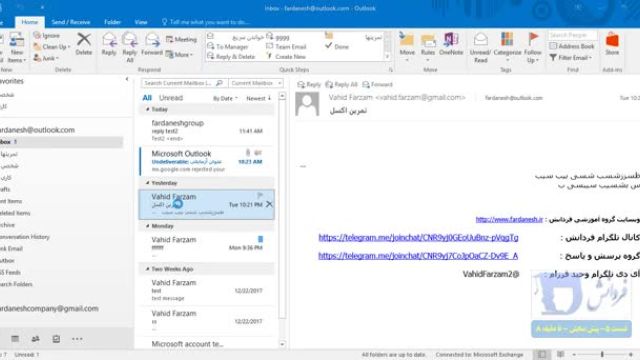Screen dimensions: 640x360
Task: Open Vahid Farzam email from Monday
Action: click(207, 246)
